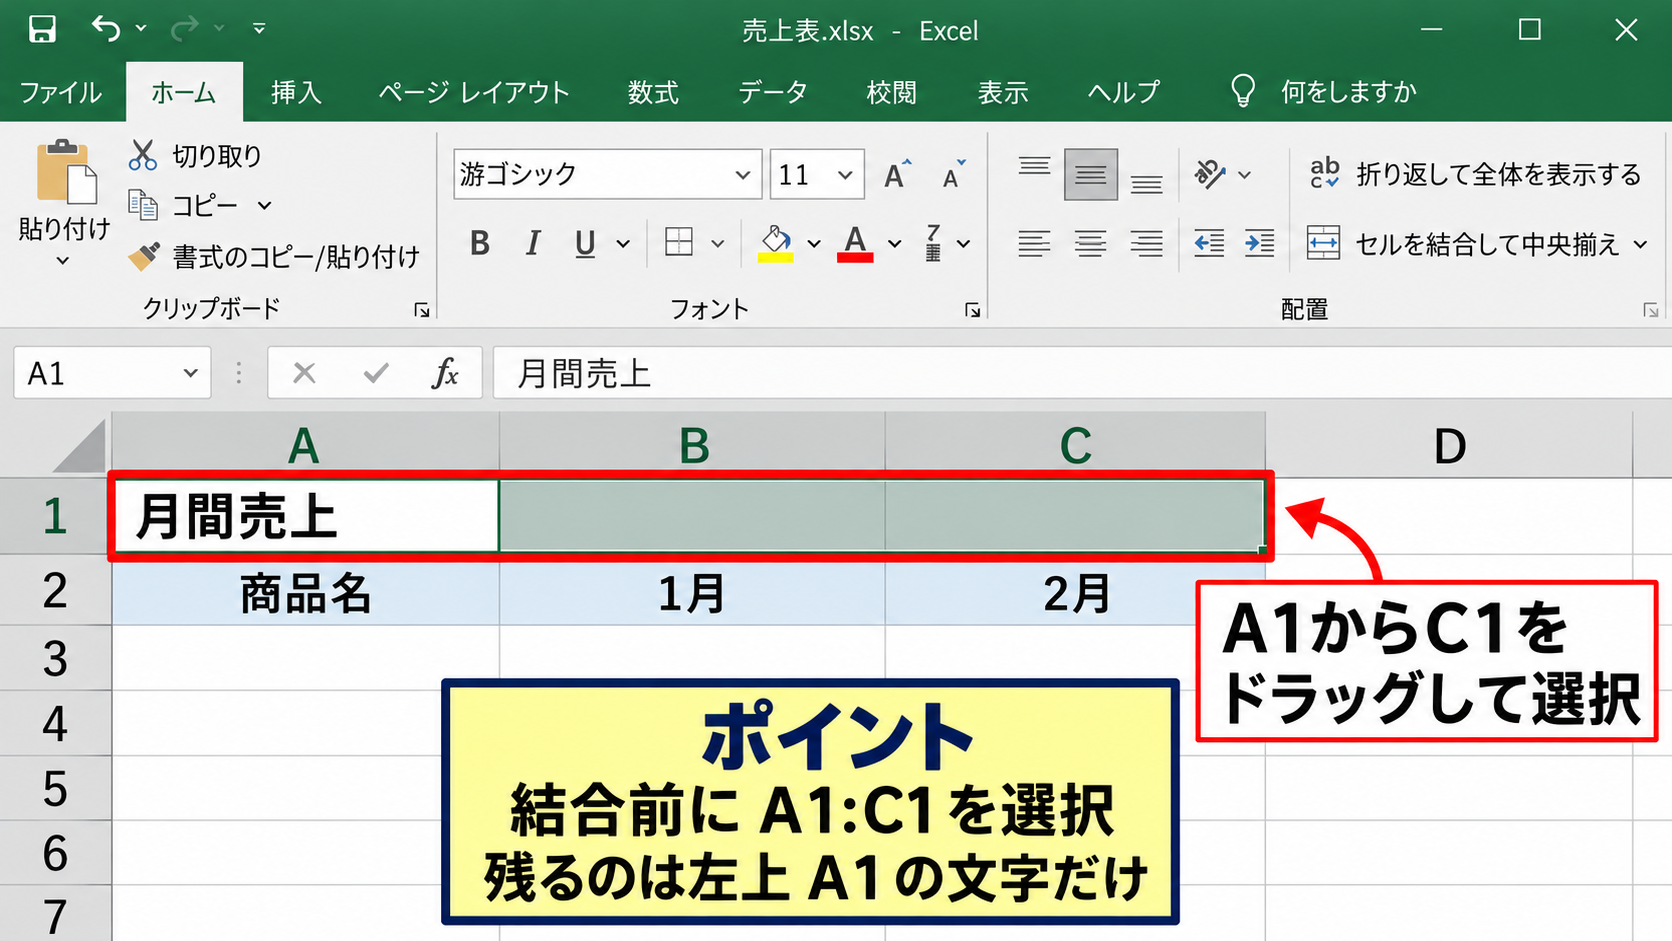Viewport: 1672px width, 941px height.
Task: Toggle center text alignment
Action: tap(1091, 243)
